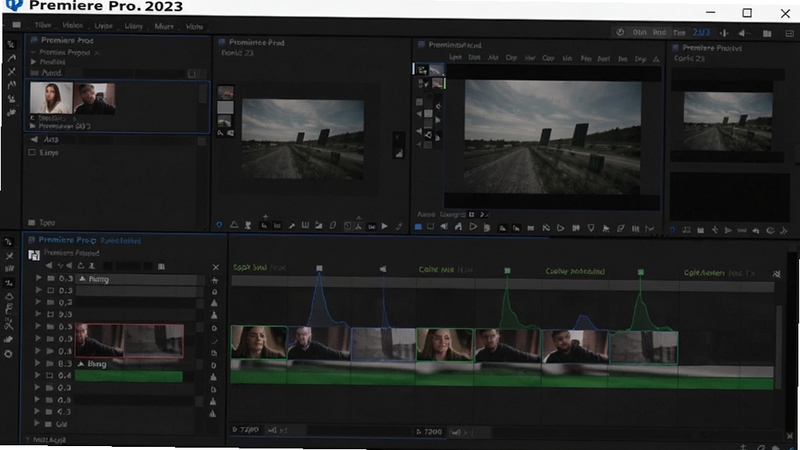Select the first woman clip in the timeline

[x=259, y=343]
